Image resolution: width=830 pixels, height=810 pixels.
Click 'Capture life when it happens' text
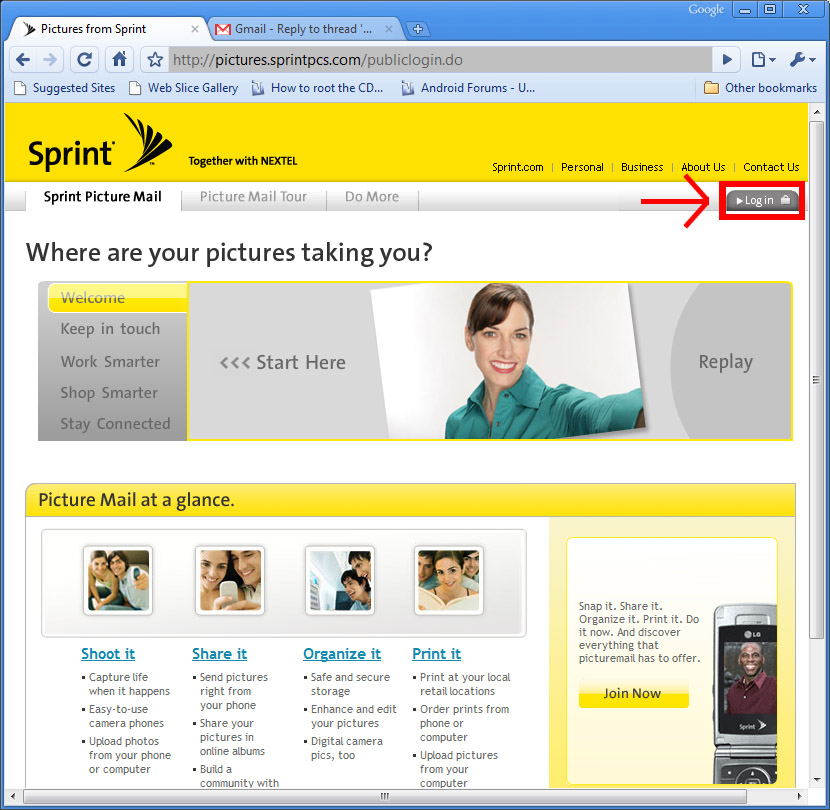point(129,684)
